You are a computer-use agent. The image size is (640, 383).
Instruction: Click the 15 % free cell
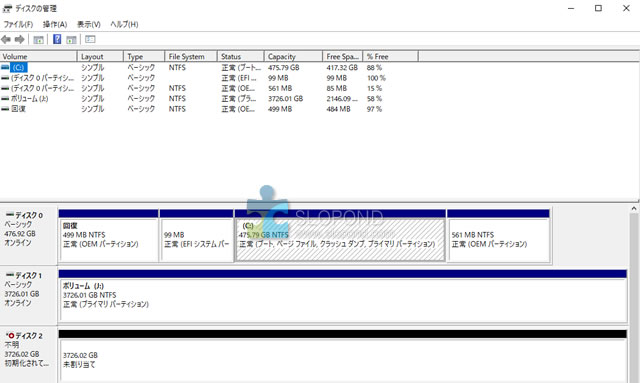pos(374,88)
